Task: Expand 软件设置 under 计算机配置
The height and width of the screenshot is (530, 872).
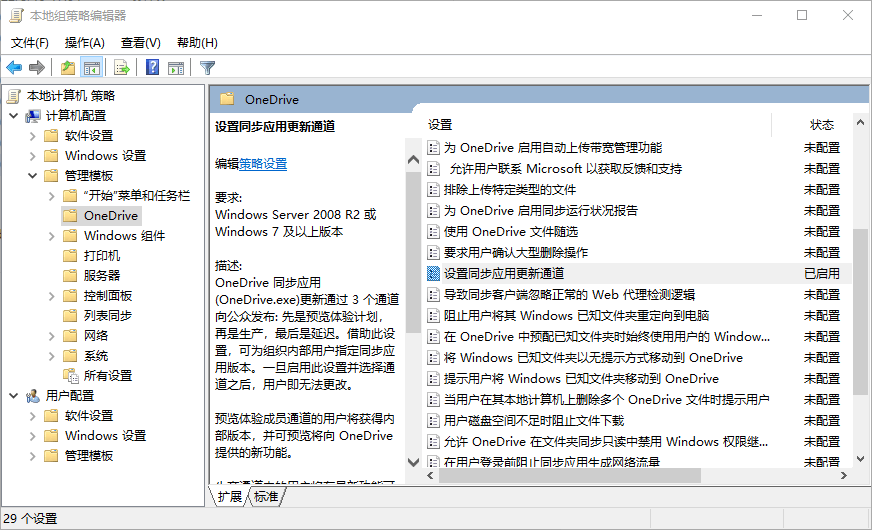Action: coord(32,136)
